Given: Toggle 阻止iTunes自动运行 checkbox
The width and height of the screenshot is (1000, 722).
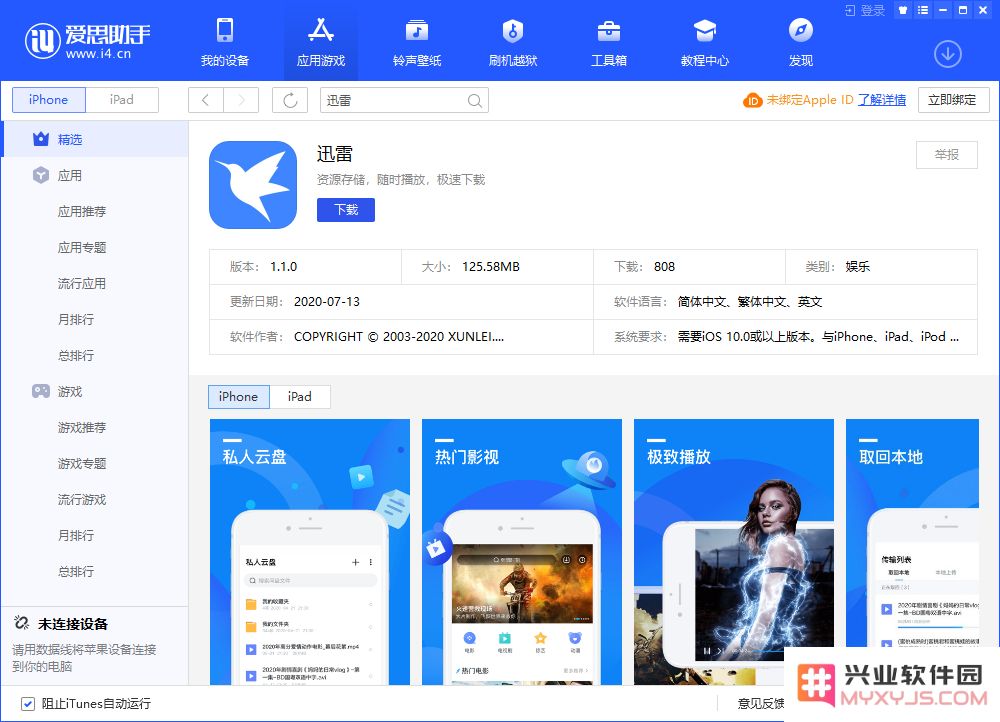Looking at the screenshot, I should click(x=27, y=704).
